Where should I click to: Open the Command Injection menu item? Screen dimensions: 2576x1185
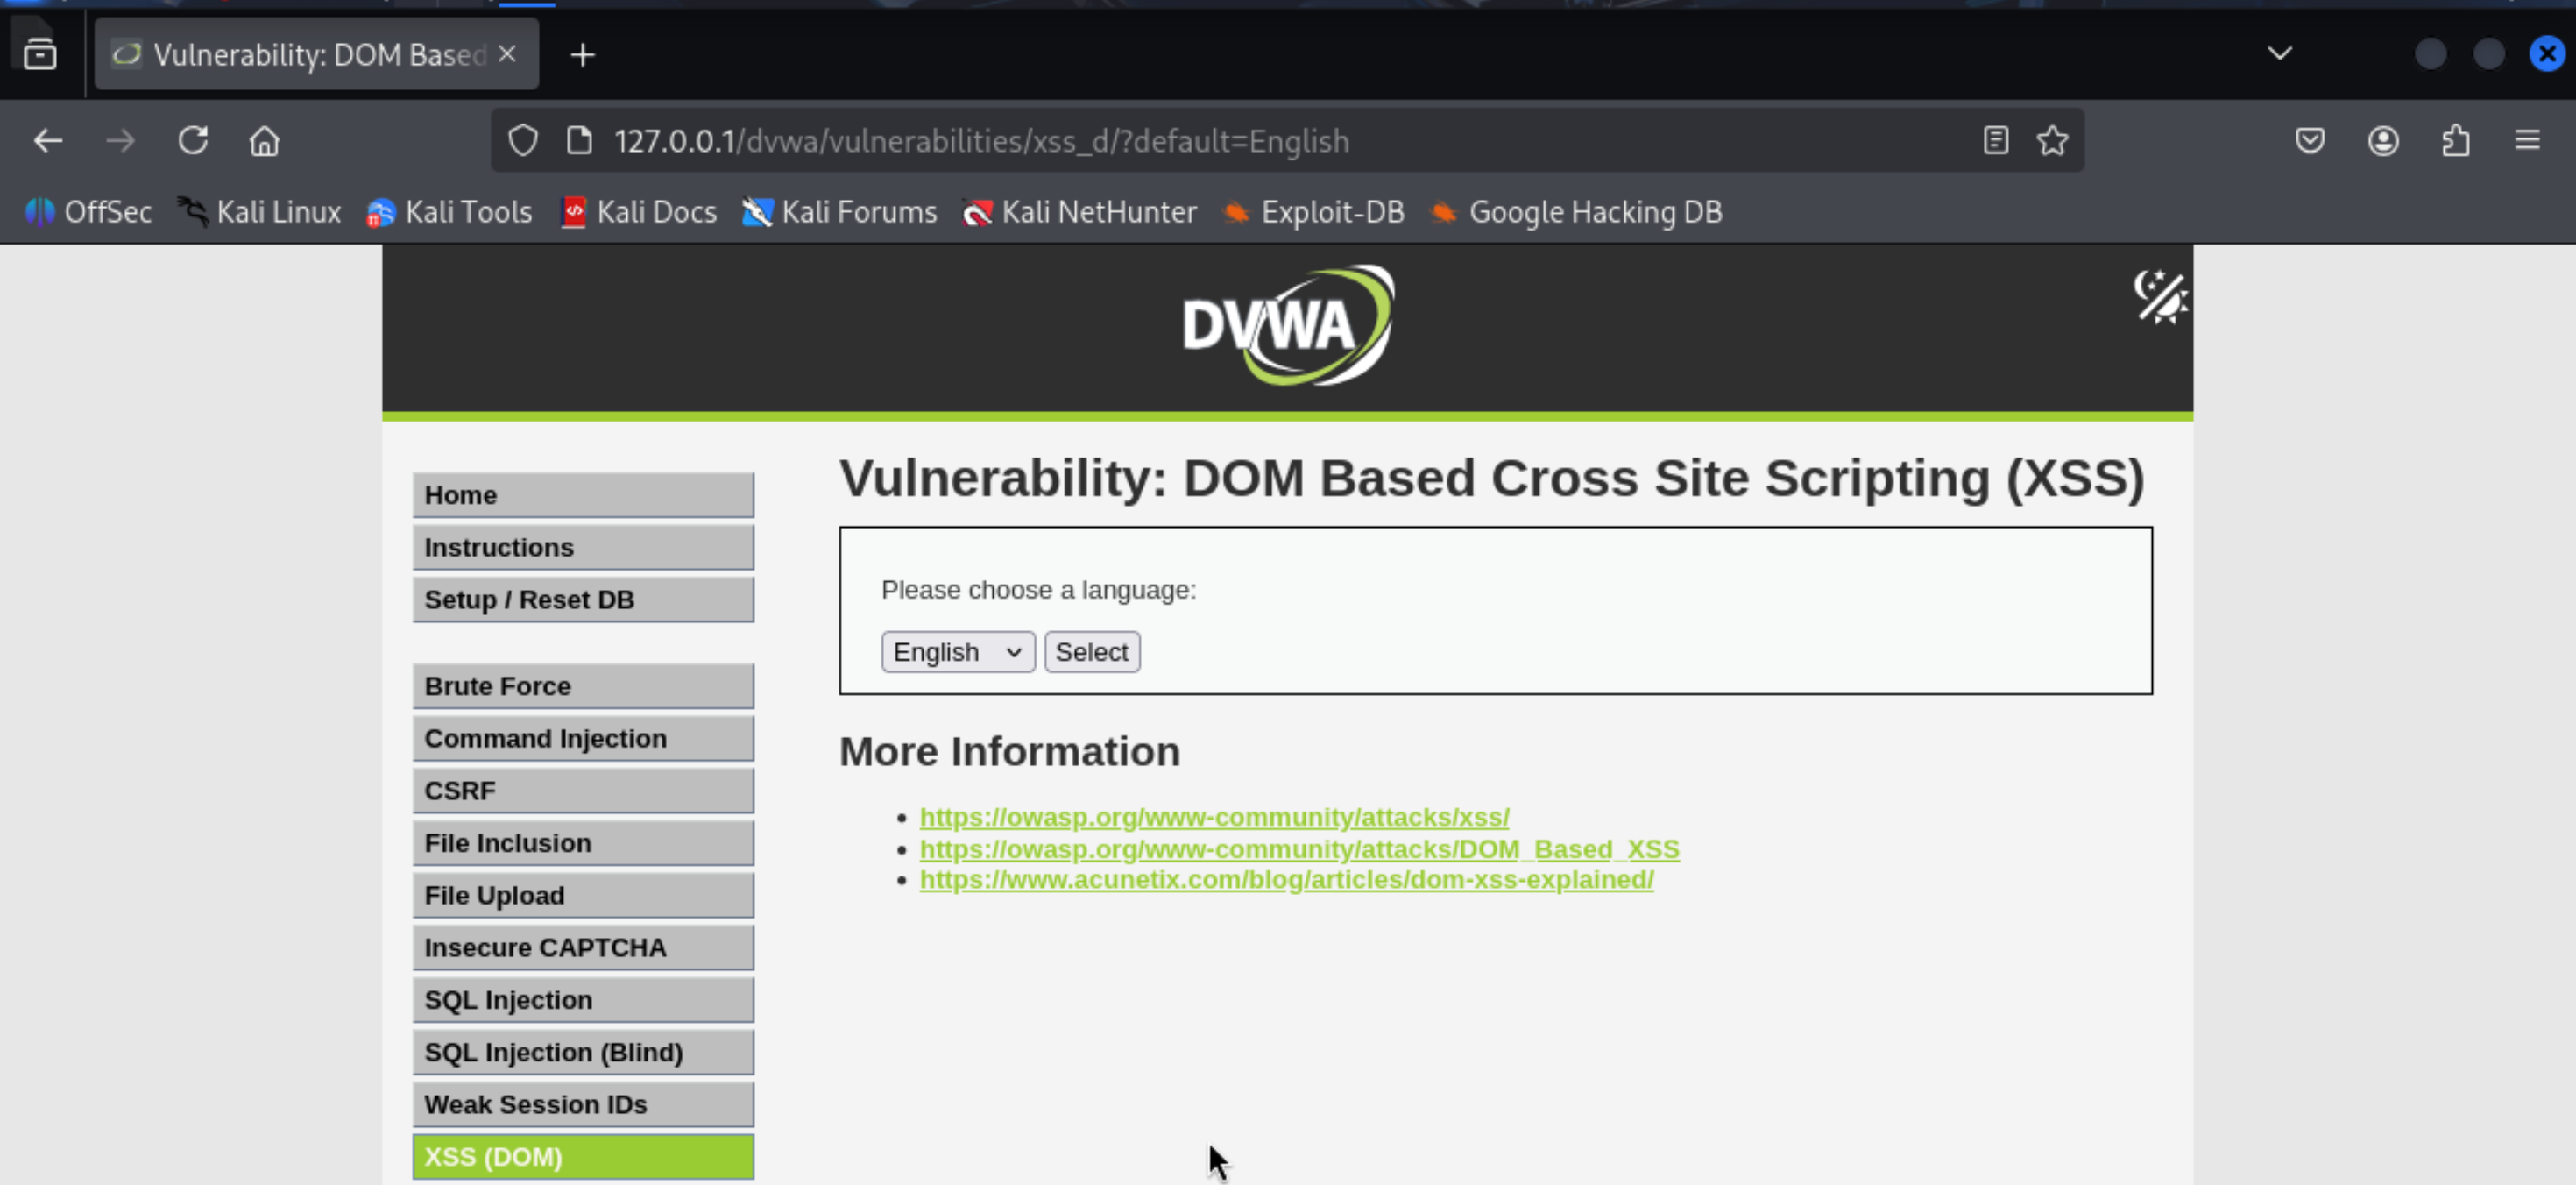pyautogui.click(x=583, y=738)
